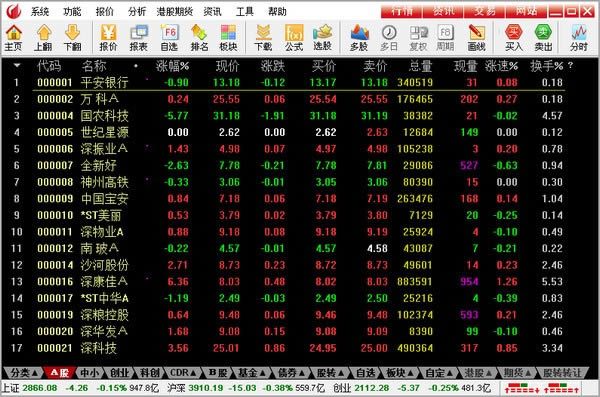The height and width of the screenshot is (397, 600).
Task: Open the table header dropdown triangle
Action: coord(16,65)
